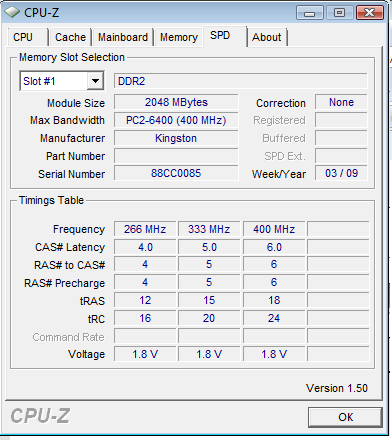Minimize the CPU-Z window
Image resolution: width=392 pixels, height=440 pixels.
click(x=310, y=13)
